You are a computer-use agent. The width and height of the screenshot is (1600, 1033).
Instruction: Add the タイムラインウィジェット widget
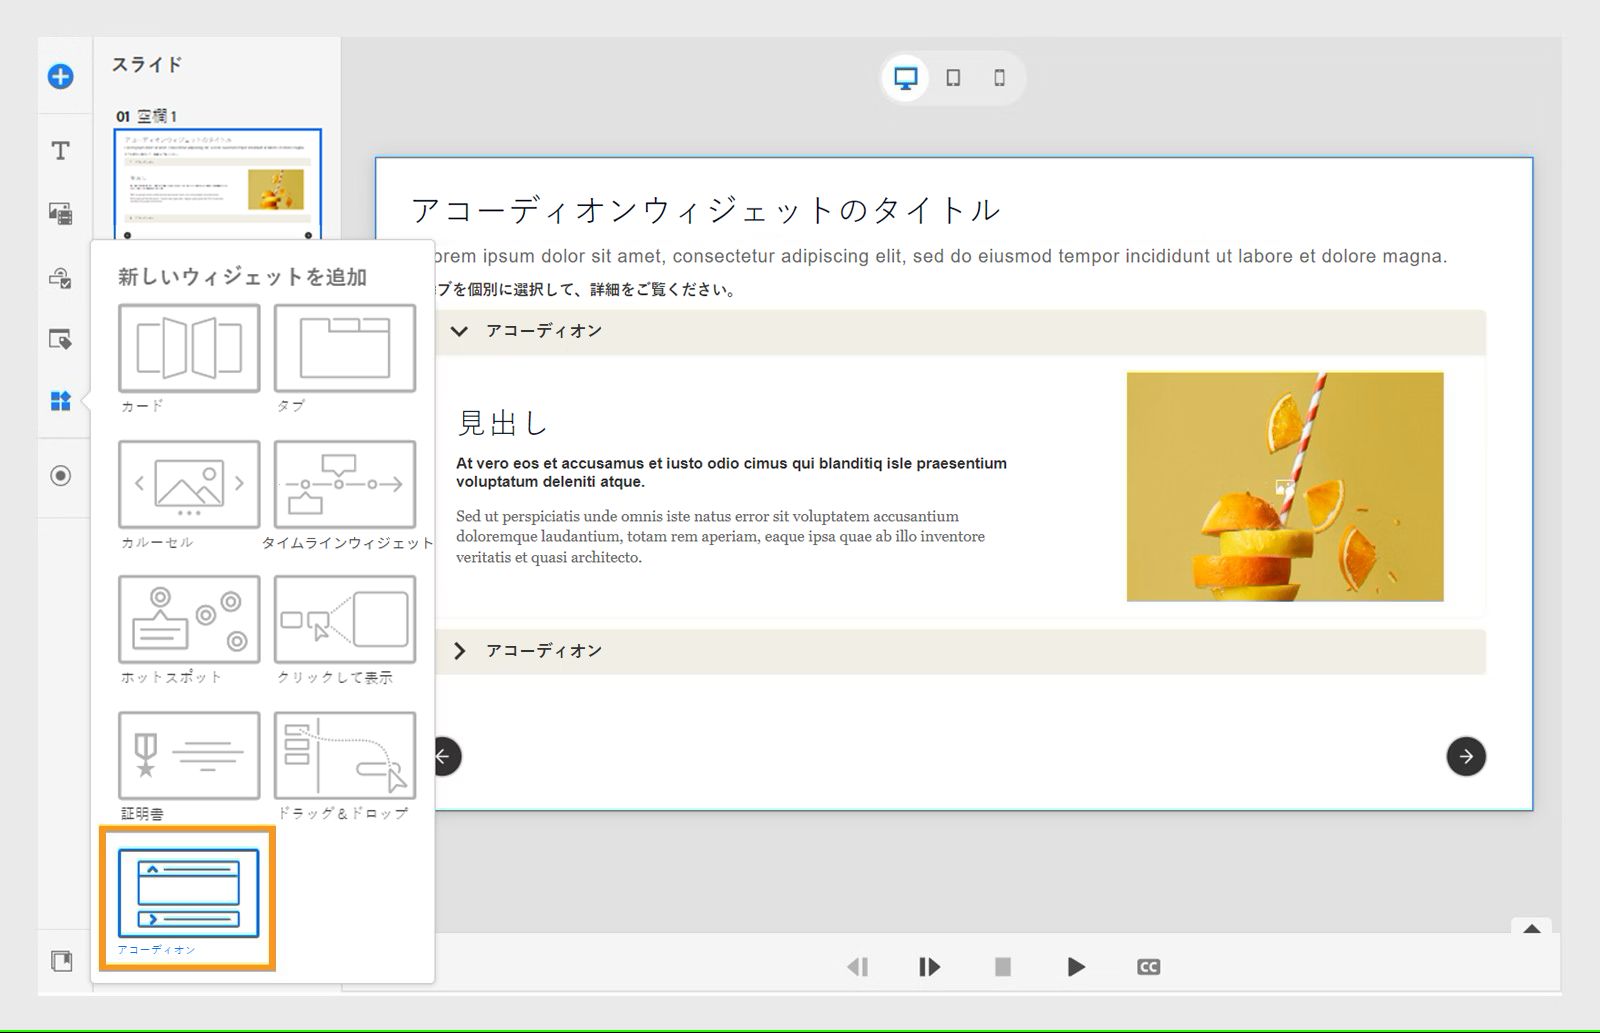(x=345, y=485)
